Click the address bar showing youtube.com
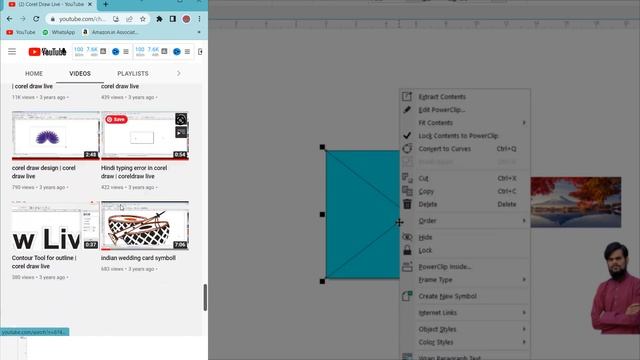This screenshot has width=640, height=360. [x=82, y=19]
